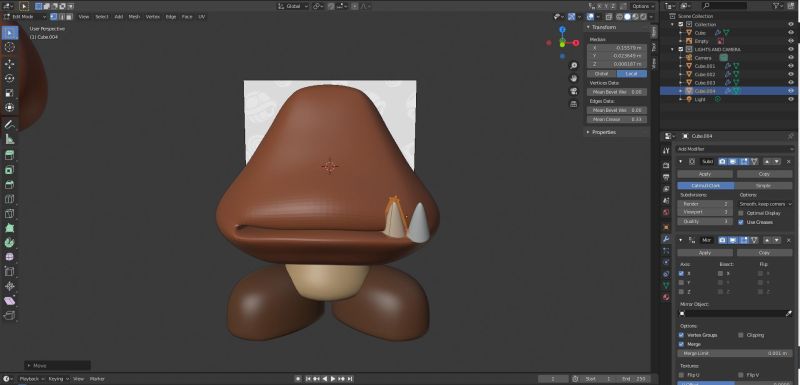
Task: Activate the Extrude Region tool
Action: (9, 155)
